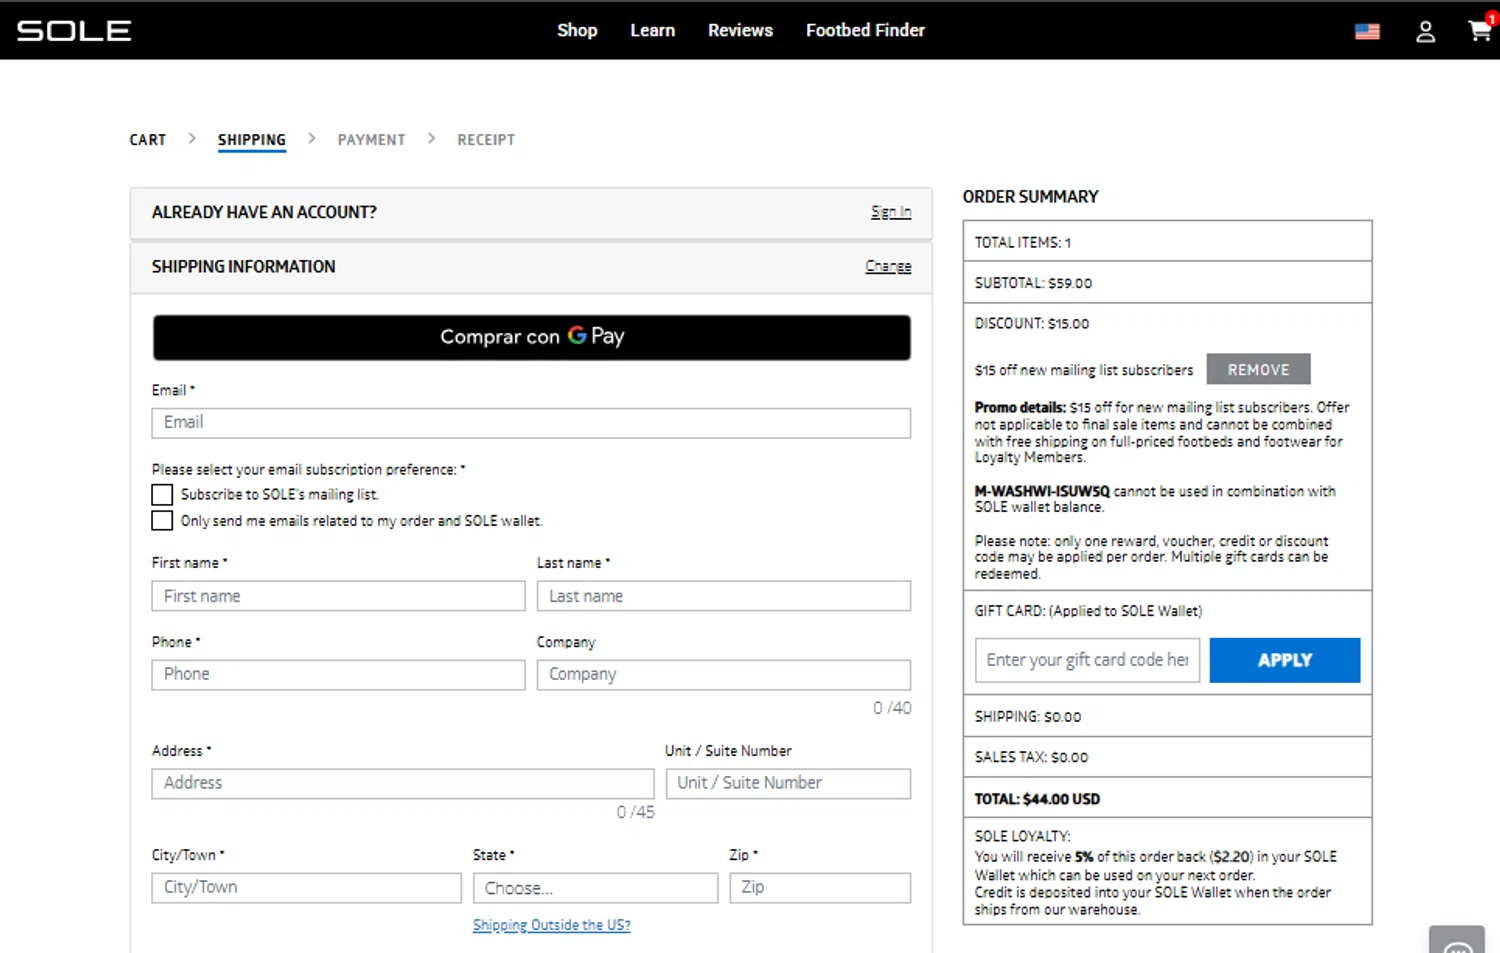The image size is (1500, 953).
Task: Click the promo code M-WASHWI-ISUWSQ
Action: pyautogui.click(x=1042, y=491)
